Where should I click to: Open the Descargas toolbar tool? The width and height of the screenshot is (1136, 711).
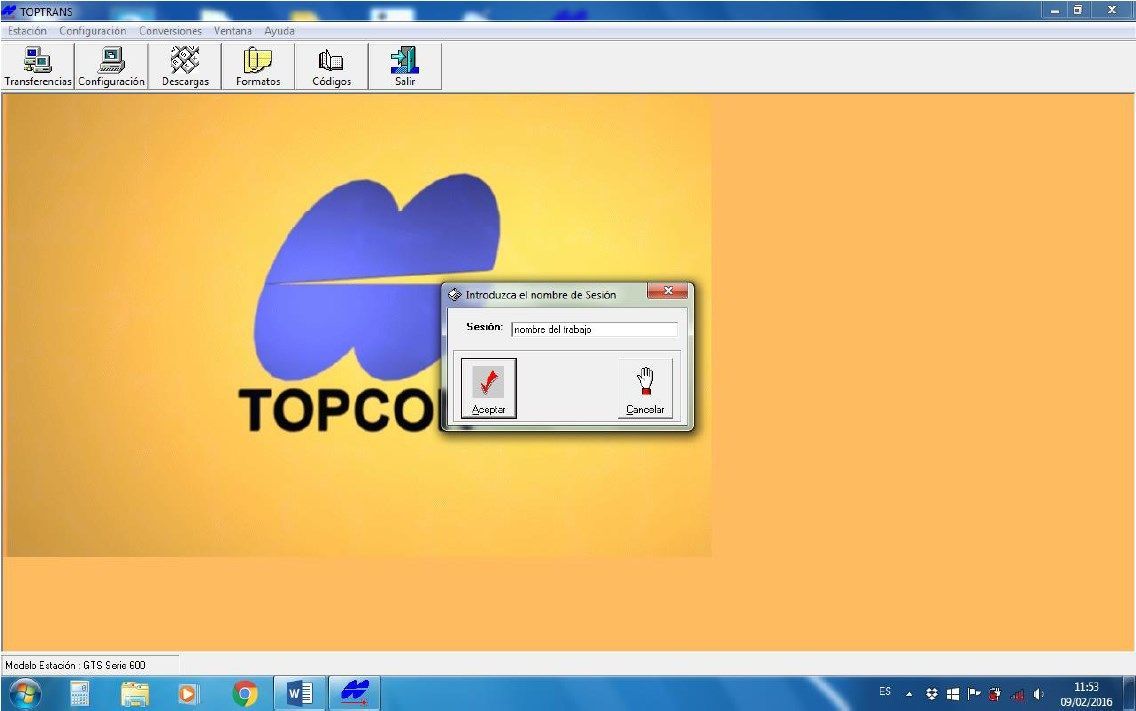click(x=185, y=67)
